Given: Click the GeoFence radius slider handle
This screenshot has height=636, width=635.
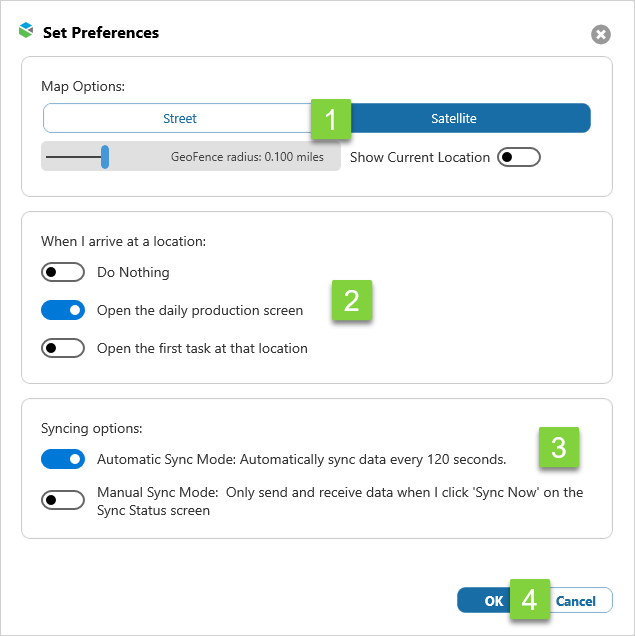Looking at the screenshot, I should [x=104, y=157].
